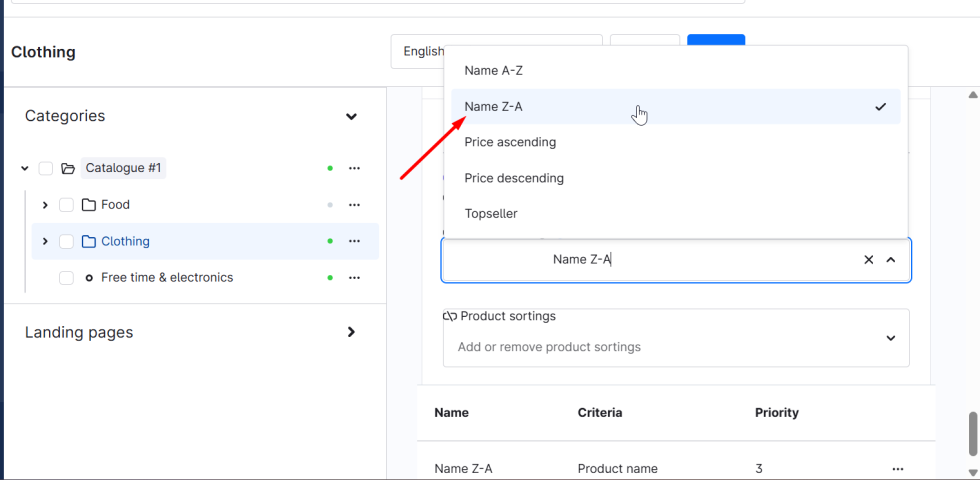Open Free time & electronics three-dot menu
This screenshot has width=980, height=480.
pyautogui.click(x=354, y=278)
